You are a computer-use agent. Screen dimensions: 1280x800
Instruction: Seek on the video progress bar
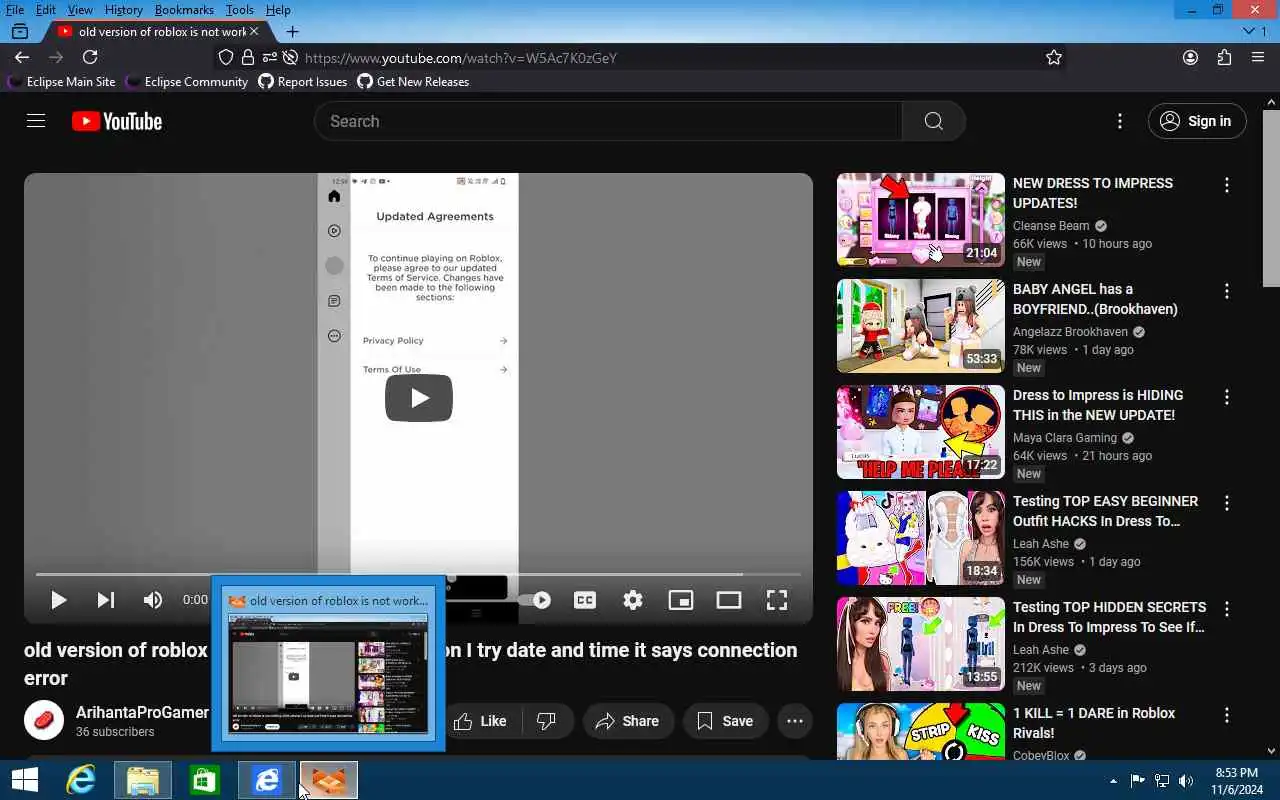418,574
